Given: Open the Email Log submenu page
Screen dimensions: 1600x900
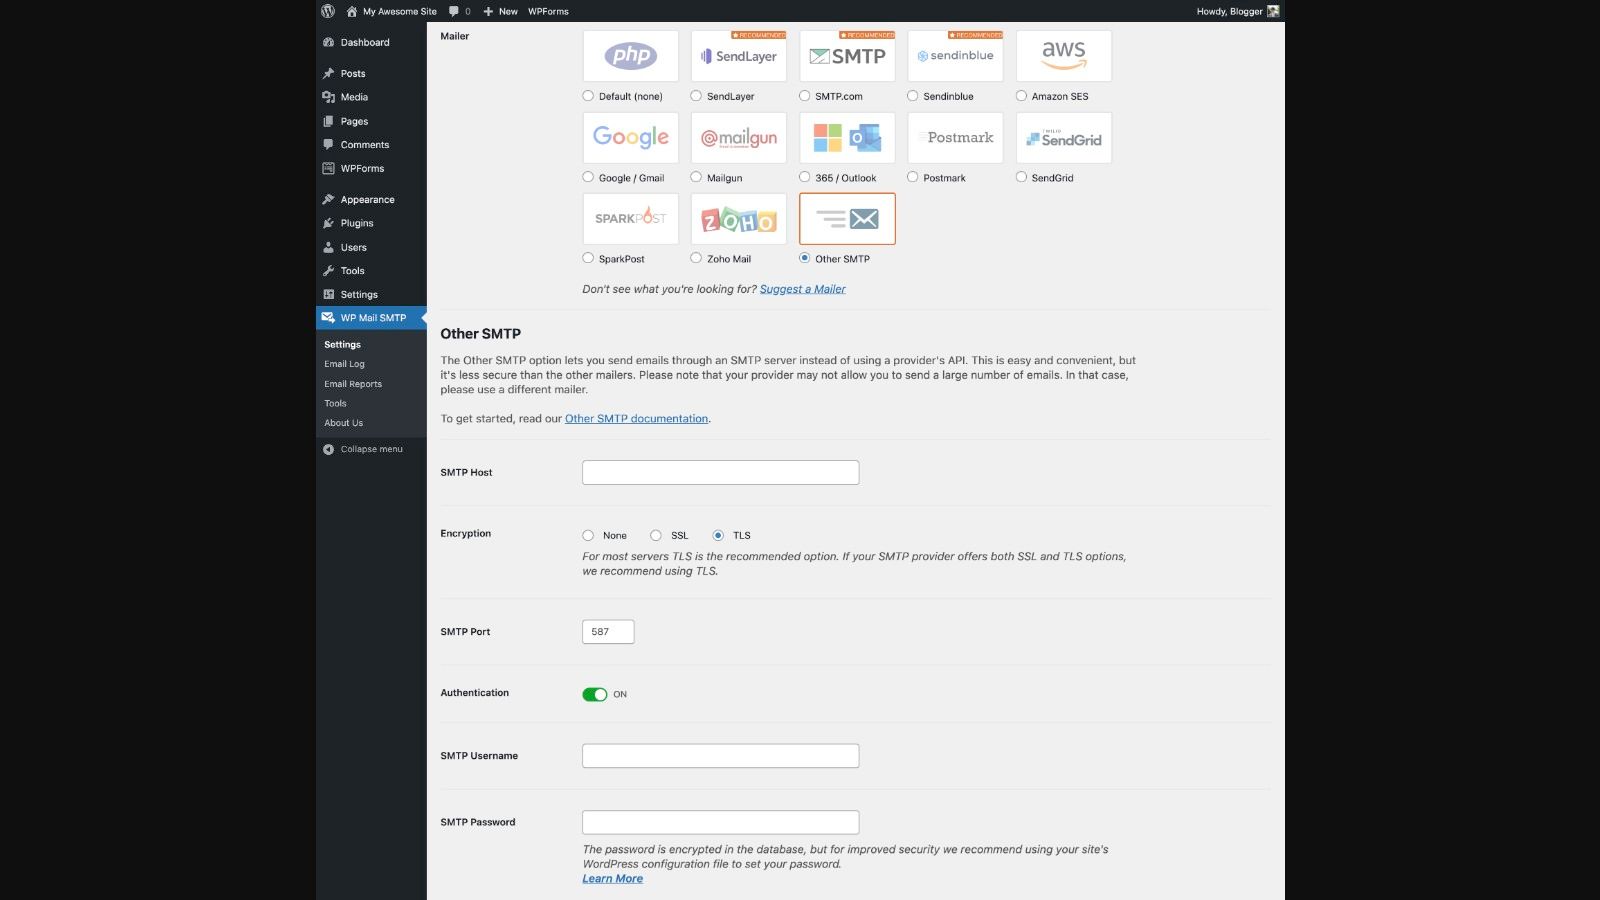Looking at the screenshot, I should click(x=344, y=363).
